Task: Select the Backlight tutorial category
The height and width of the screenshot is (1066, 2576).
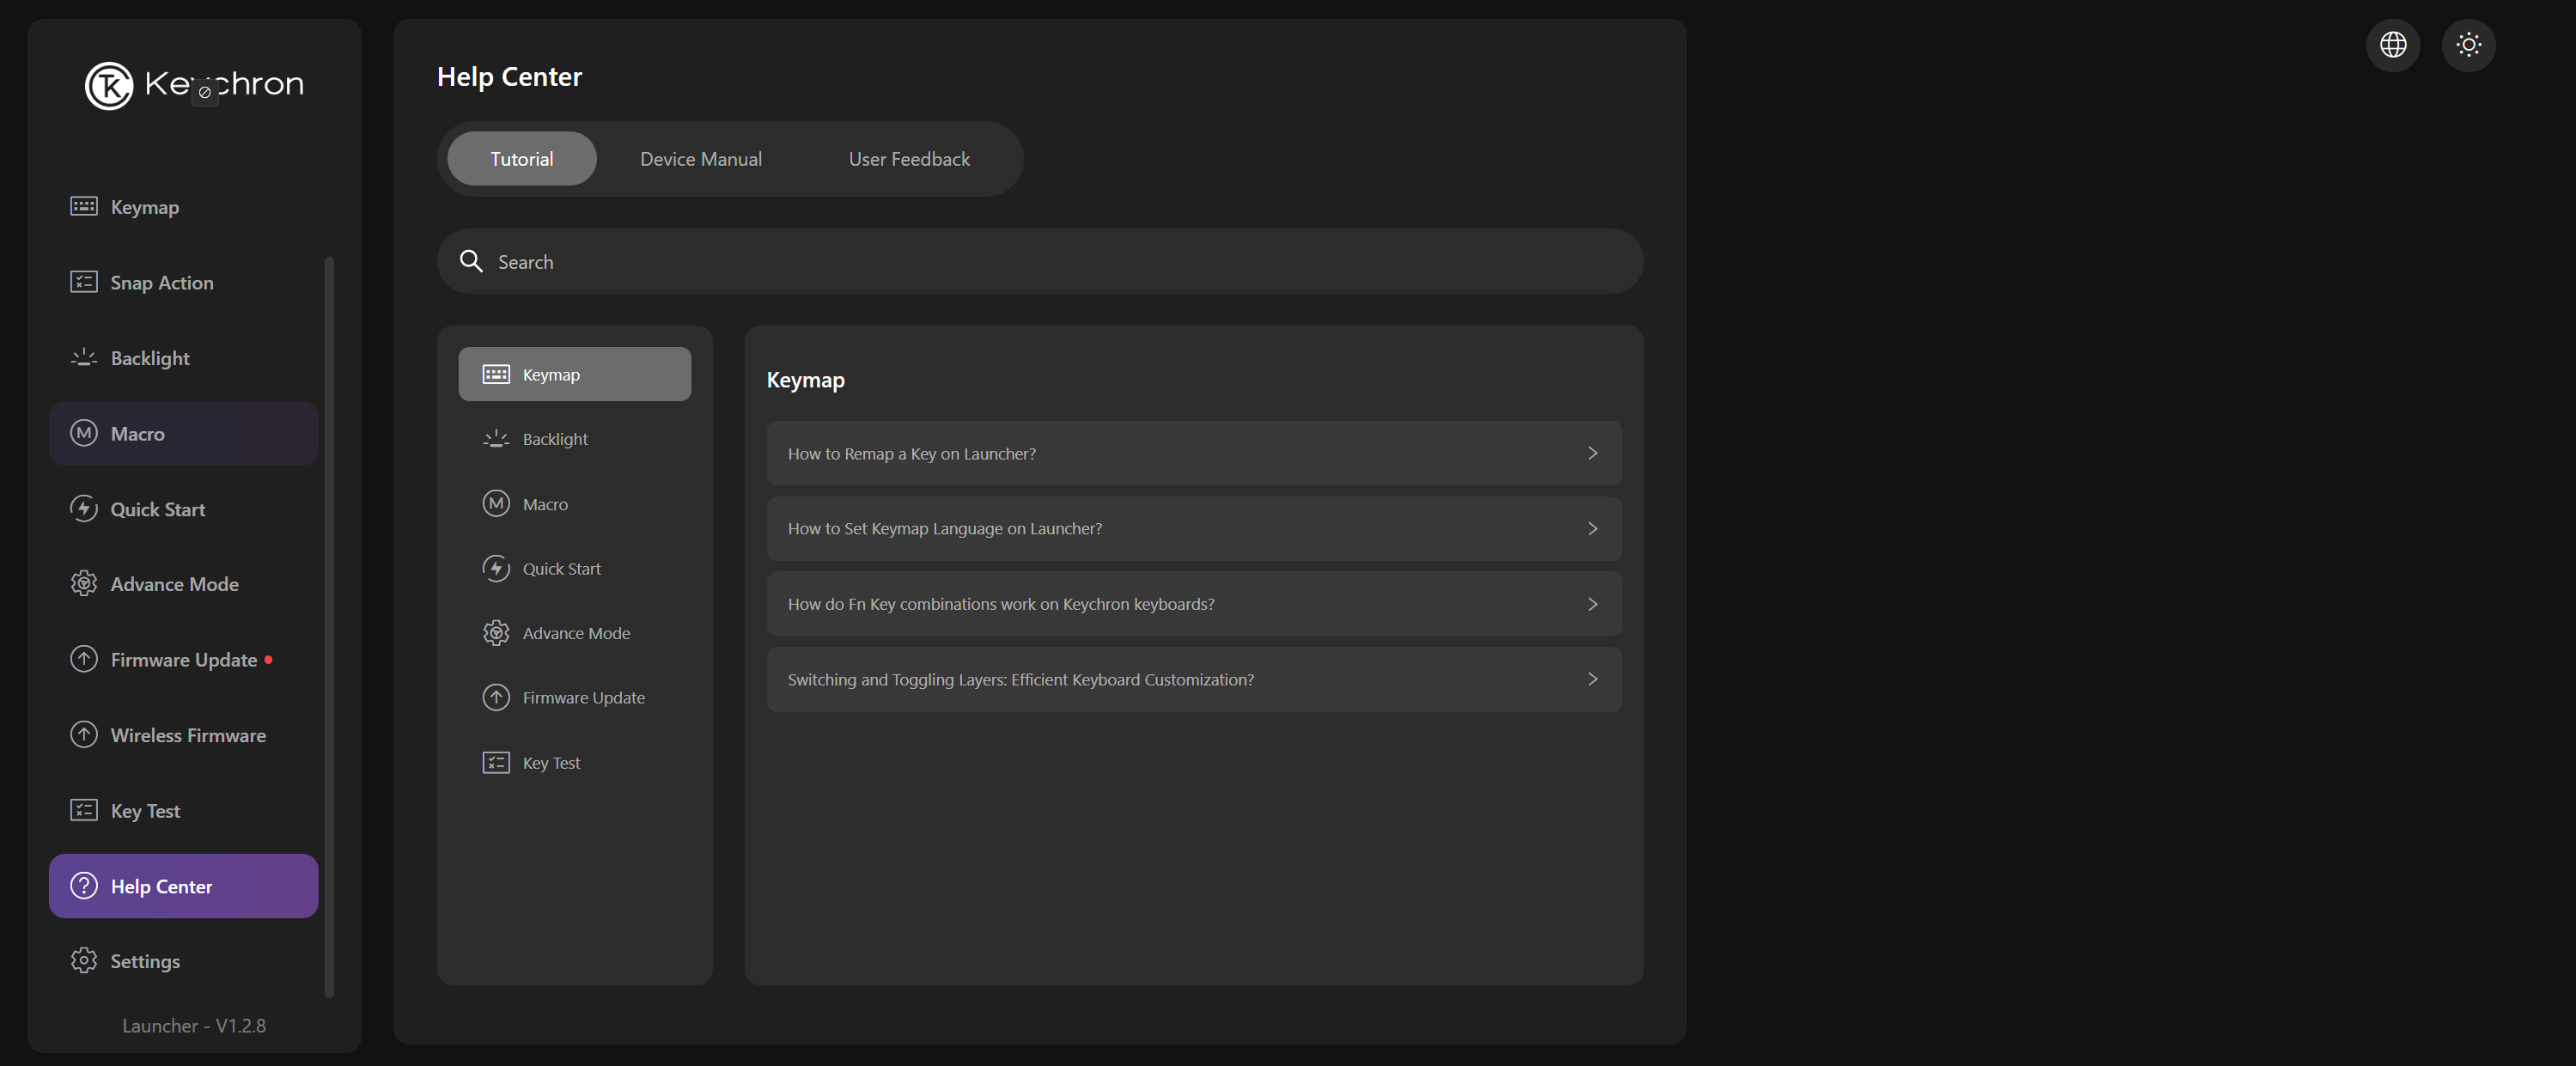Action: (555, 439)
